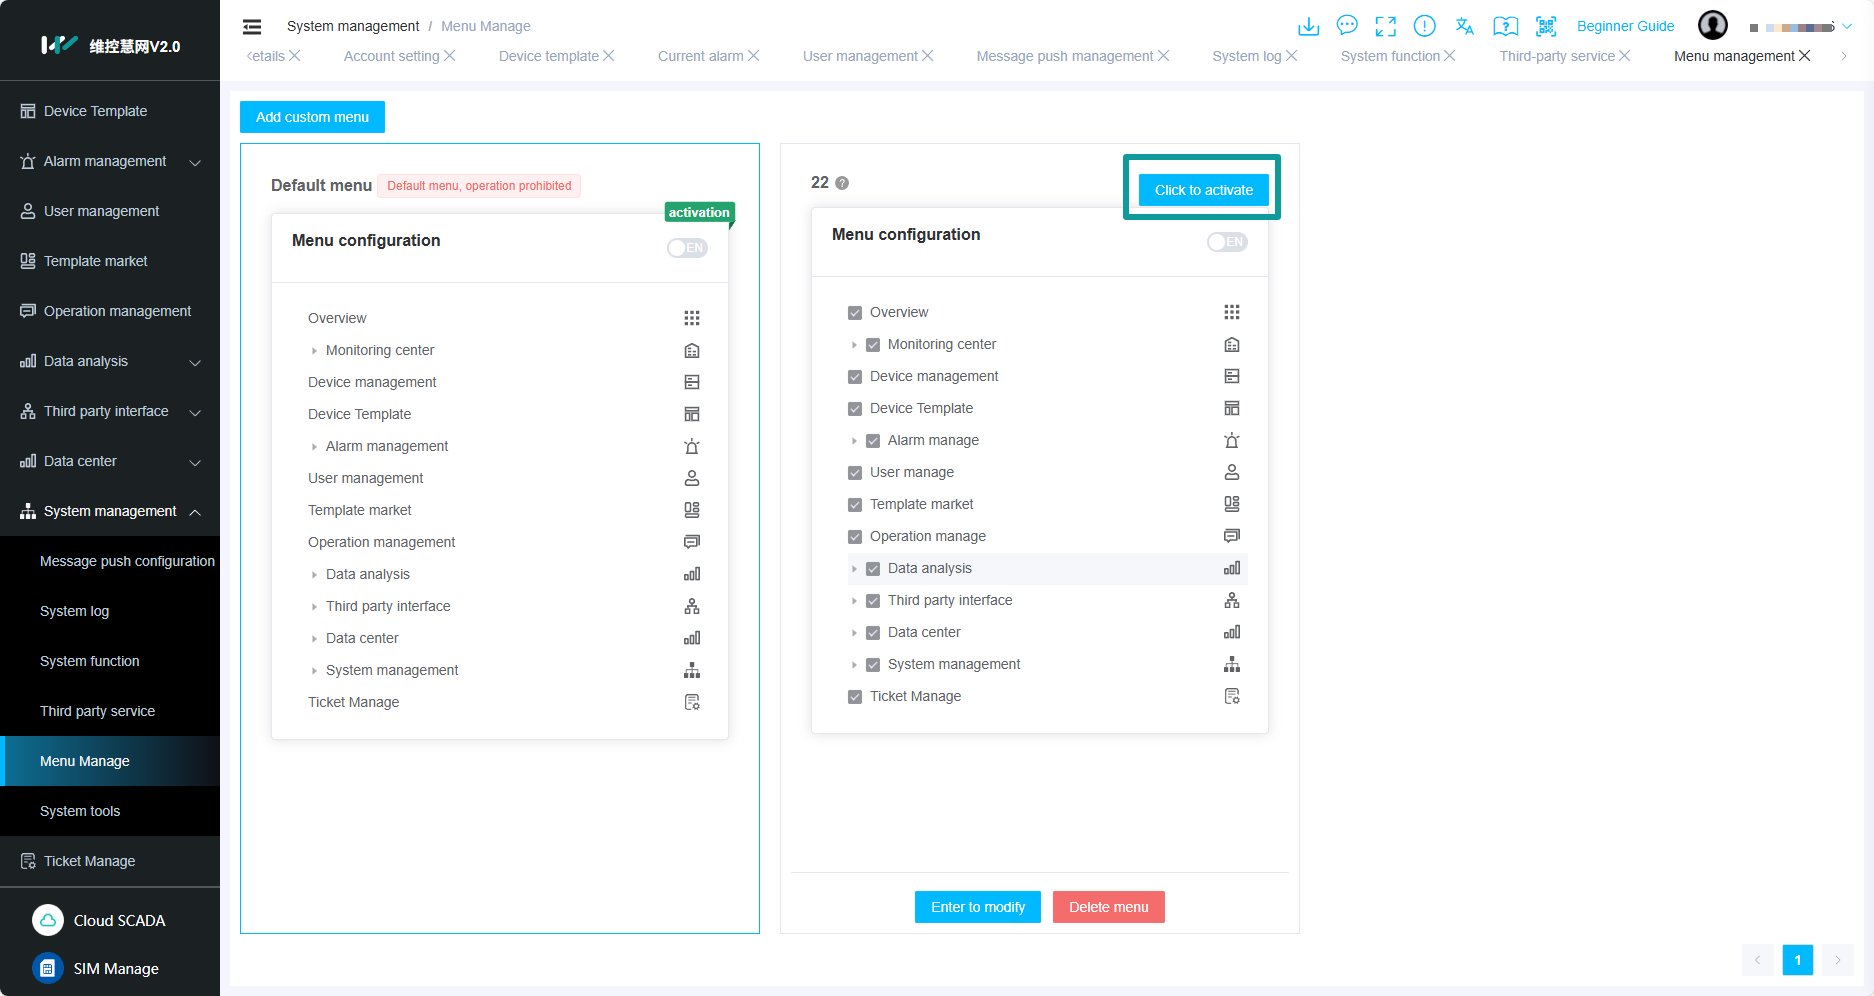Image resolution: width=1874 pixels, height=996 pixels.
Task: Toggle EN switch in custom menu 22
Action: (x=1227, y=242)
